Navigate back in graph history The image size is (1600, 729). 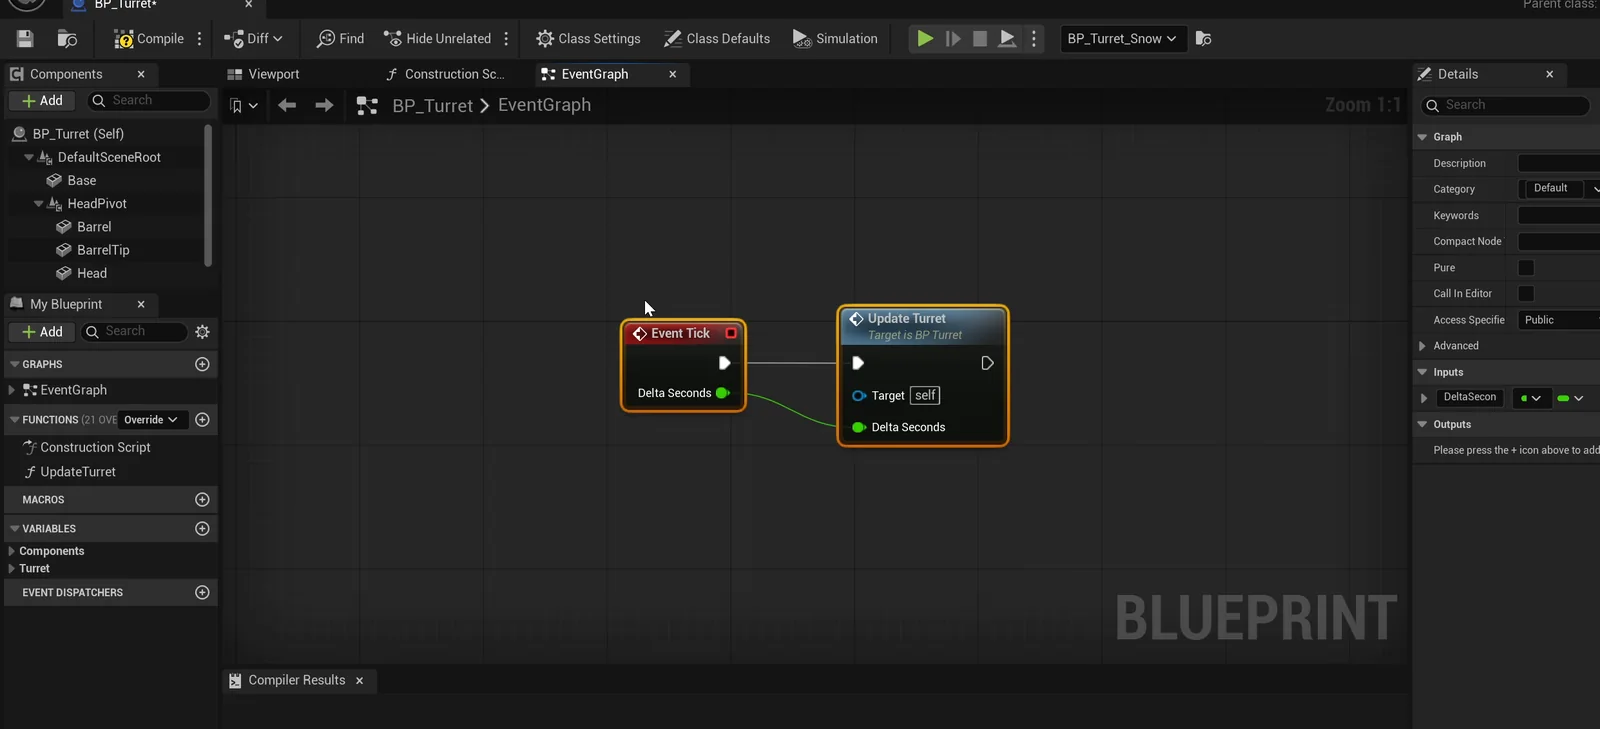click(287, 105)
